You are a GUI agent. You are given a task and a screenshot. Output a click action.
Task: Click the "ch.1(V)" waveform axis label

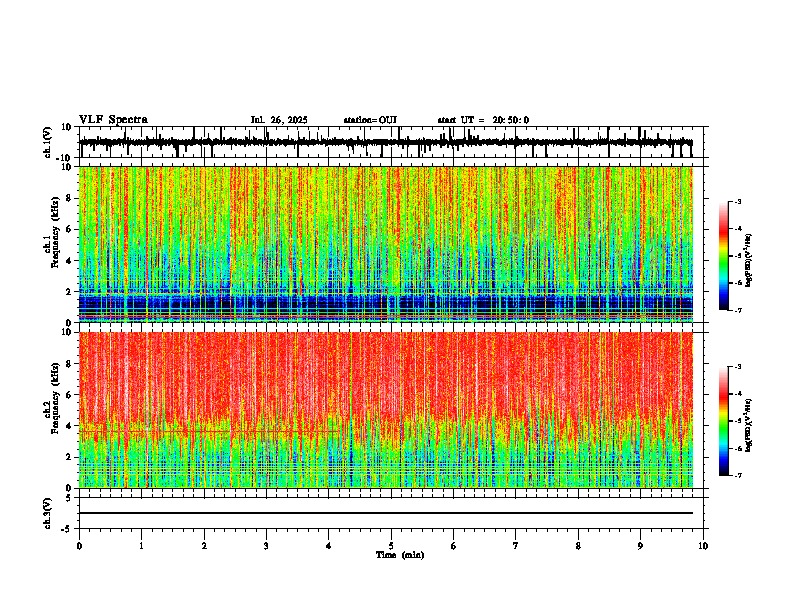pyautogui.click(x=48, y=142)
